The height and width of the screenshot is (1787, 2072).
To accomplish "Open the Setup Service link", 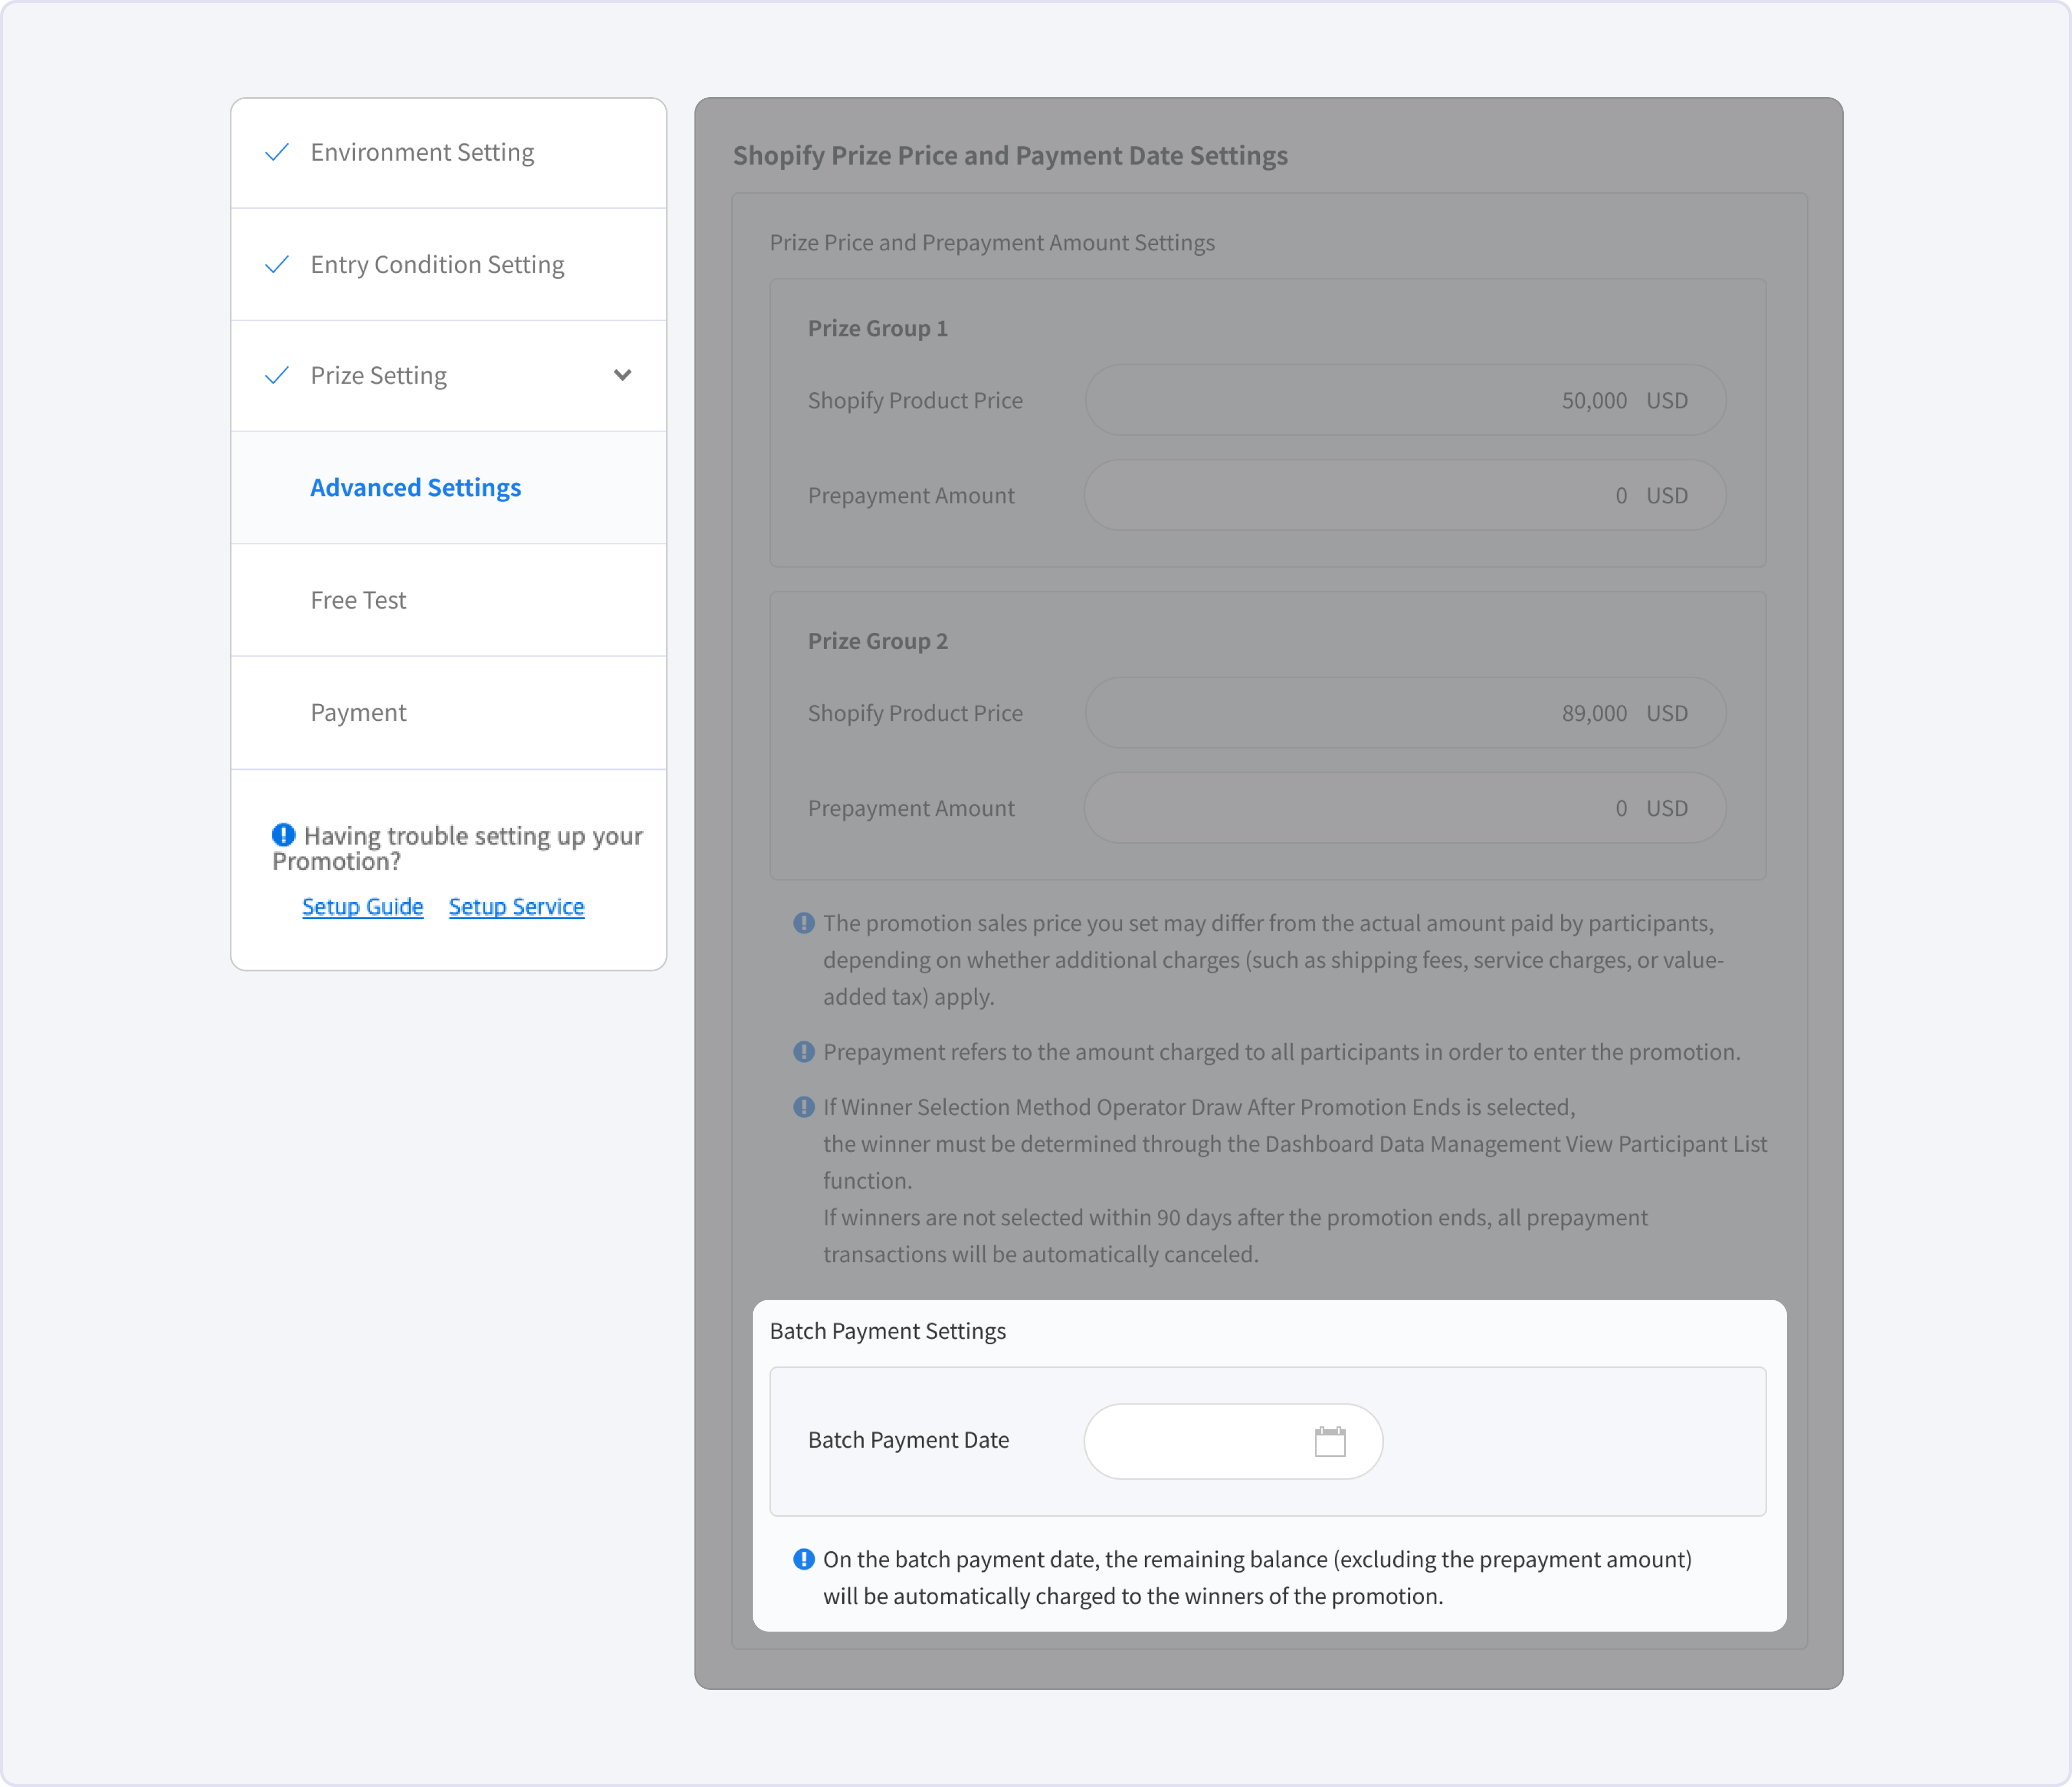I will (516, 906).
